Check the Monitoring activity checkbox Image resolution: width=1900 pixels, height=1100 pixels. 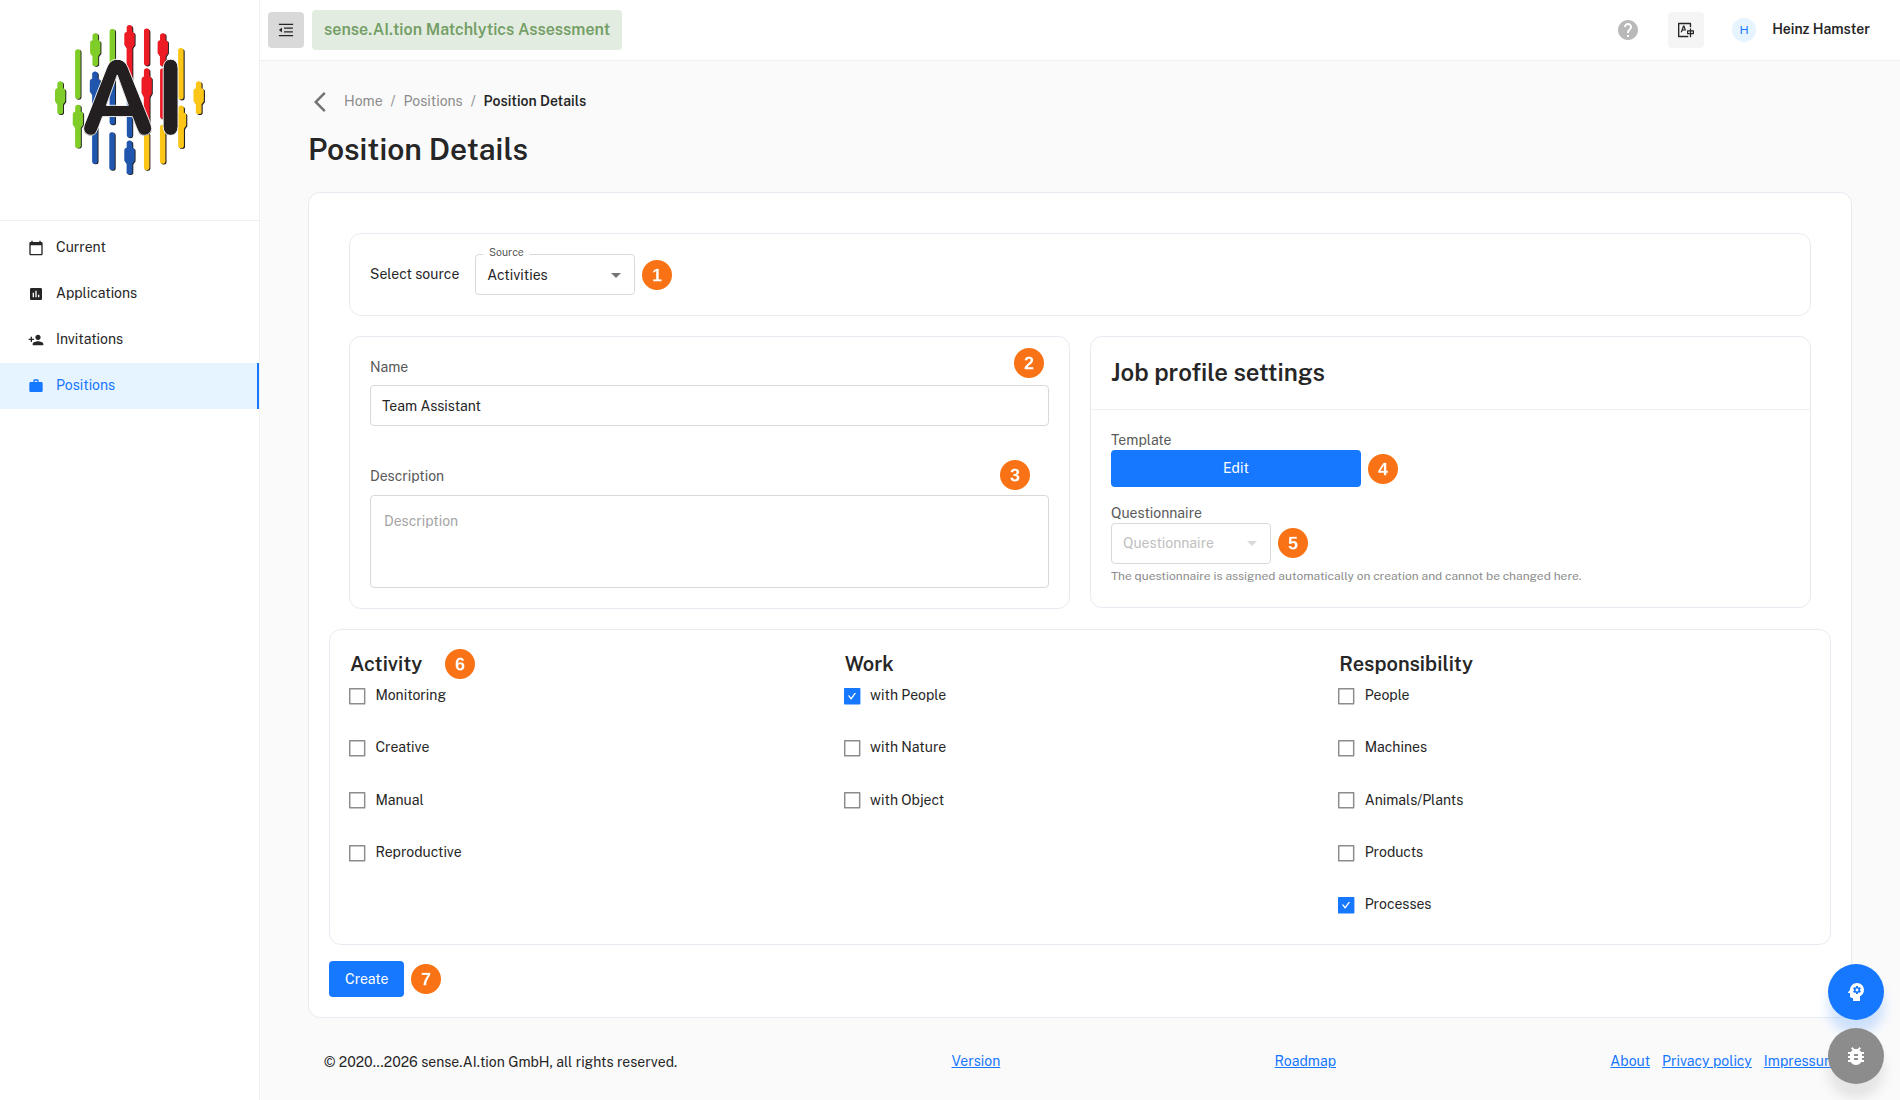pyautogui.click(x=357, y=696)
